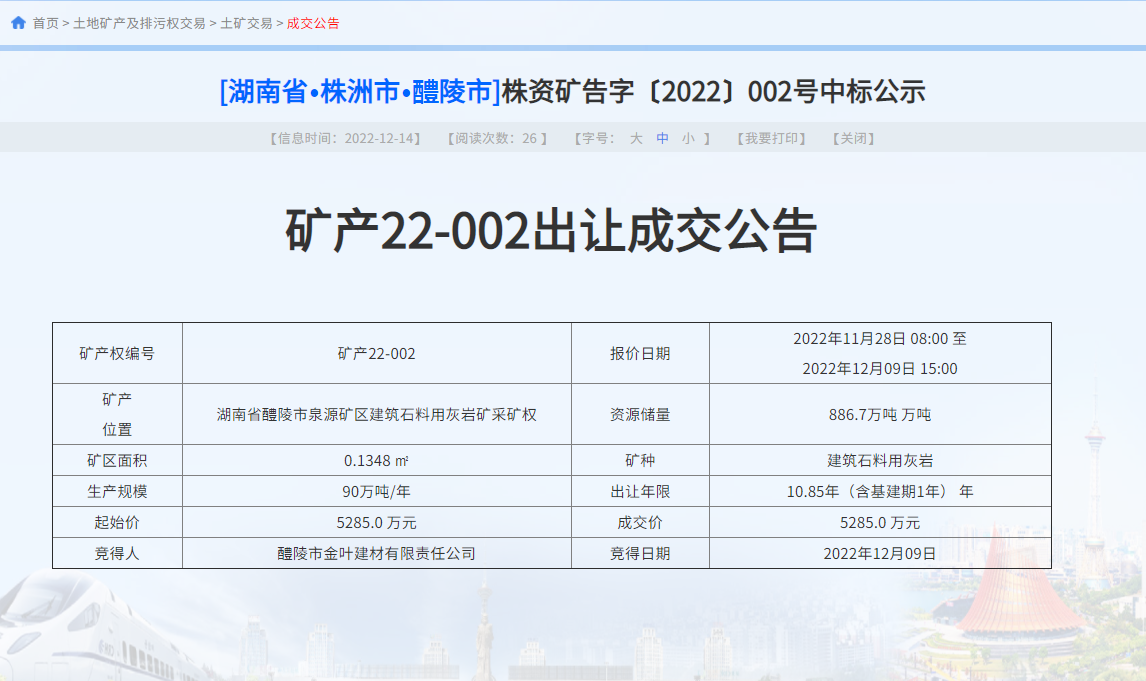Open 土地矿产及排污权交易 breadcrumb link
The width and height of the screenshot is (1146, 681).
139,23
